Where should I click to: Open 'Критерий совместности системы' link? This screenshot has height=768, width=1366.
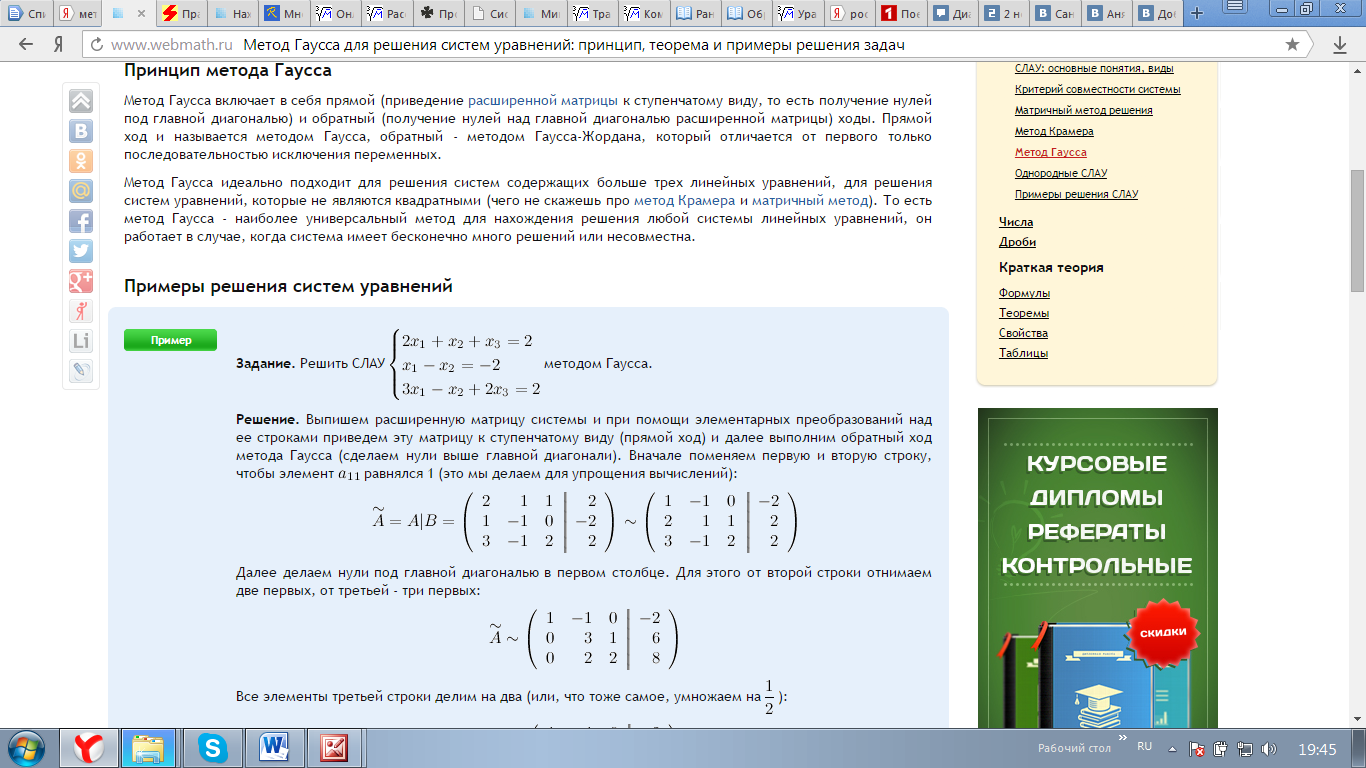pyautogui.click(x=1097, y=89)
